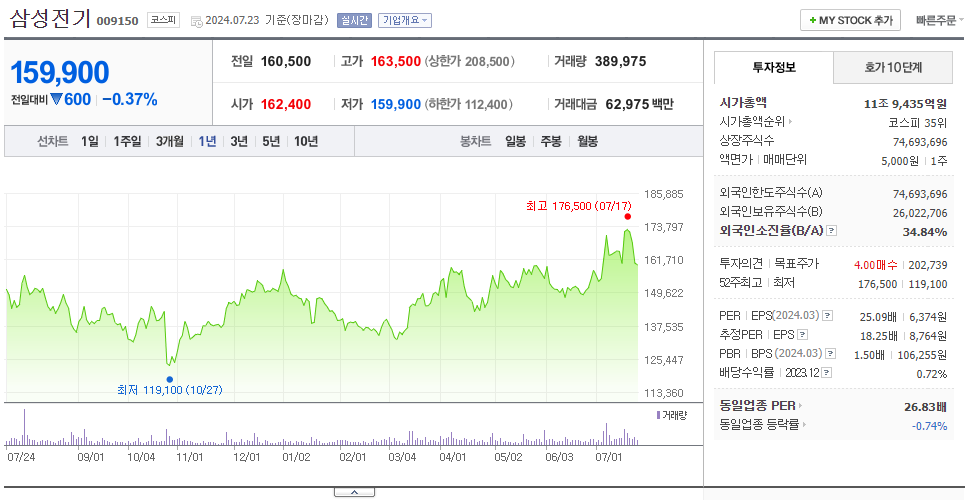Open the 빠른주문 dropdown
The height and width of the screenshot is (500, 968).
pos(940,20)
